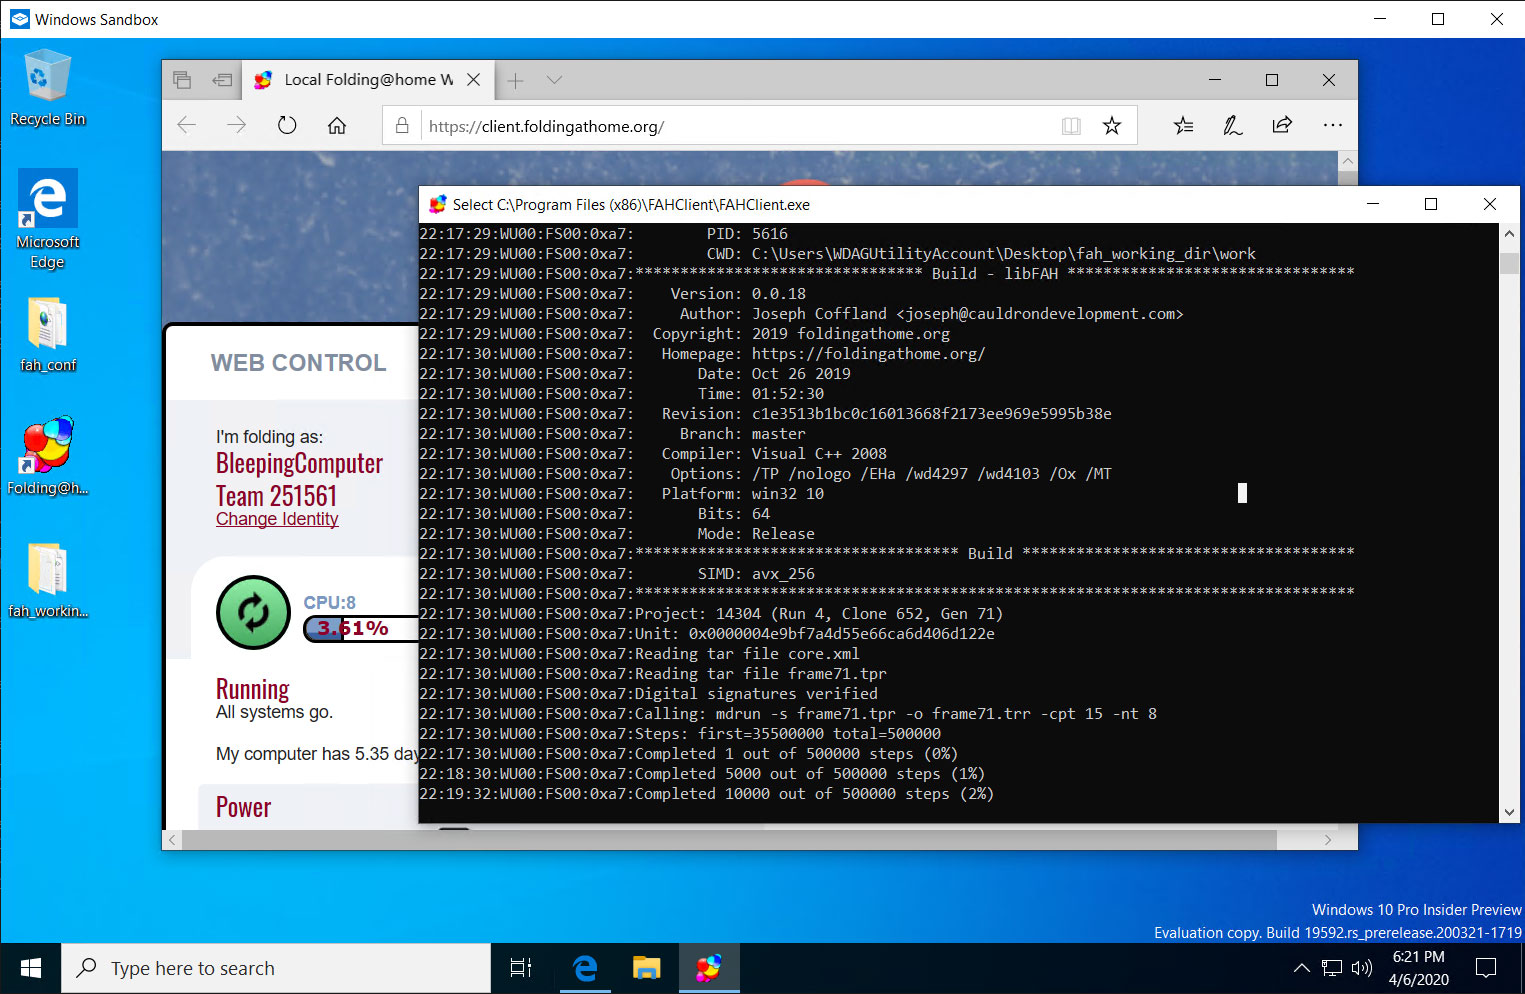The image size is (1525, 994).
Task: Open File Explorer from taskbar
Action: tap(647, 968)
